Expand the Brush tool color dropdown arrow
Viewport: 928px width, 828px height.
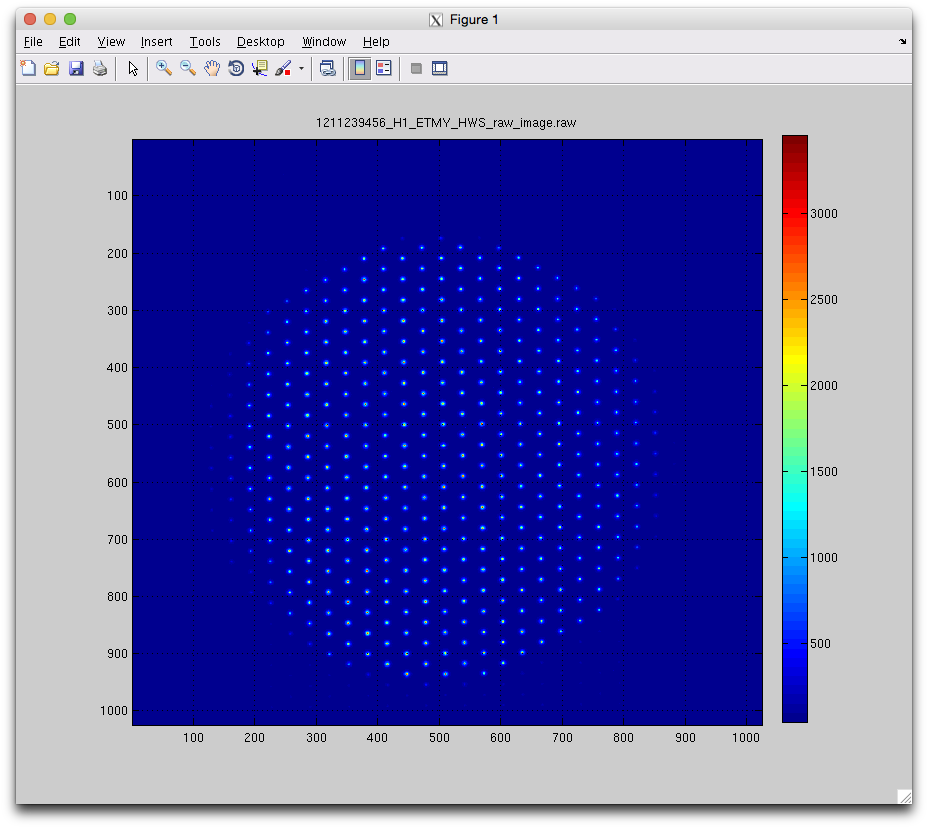tap(301, 70)
